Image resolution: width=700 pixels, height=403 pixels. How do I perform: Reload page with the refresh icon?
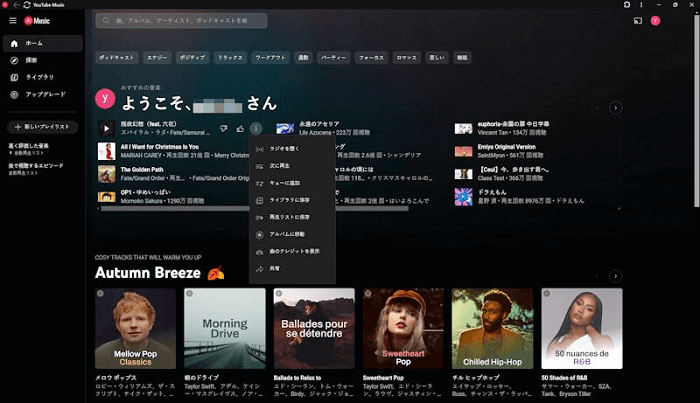[27, 4]
